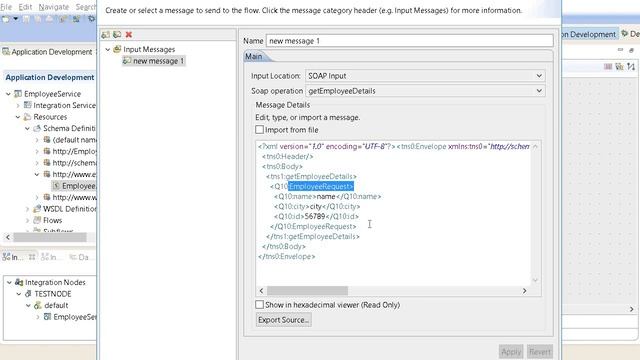The height and width of the screenshot is (360, 640).
Task: Click the TESTNODE node icon
Action: (28, 294)
